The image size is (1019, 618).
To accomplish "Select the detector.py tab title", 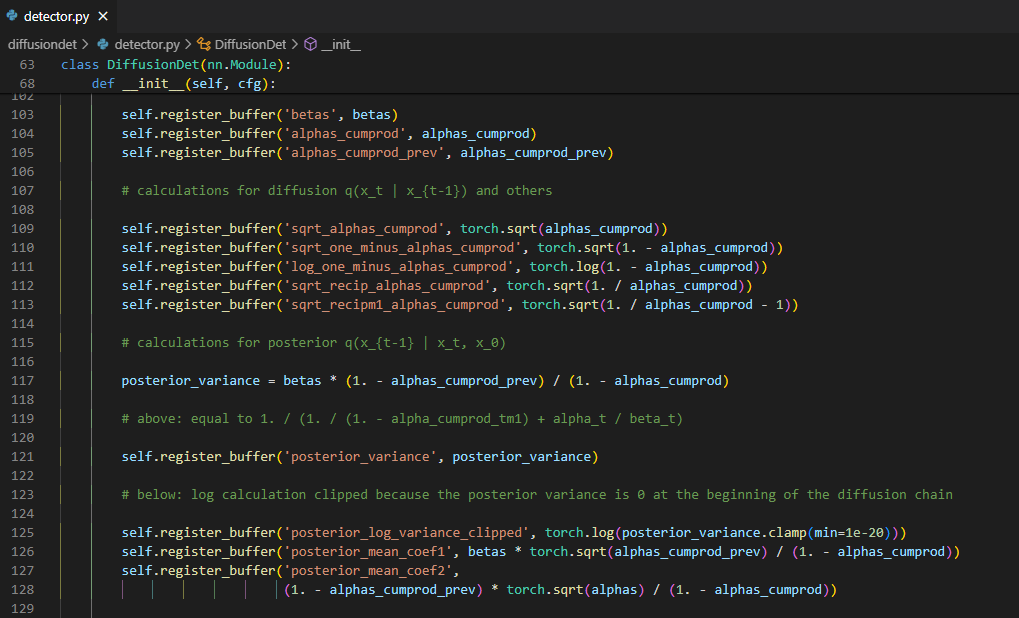I will 57,16.
